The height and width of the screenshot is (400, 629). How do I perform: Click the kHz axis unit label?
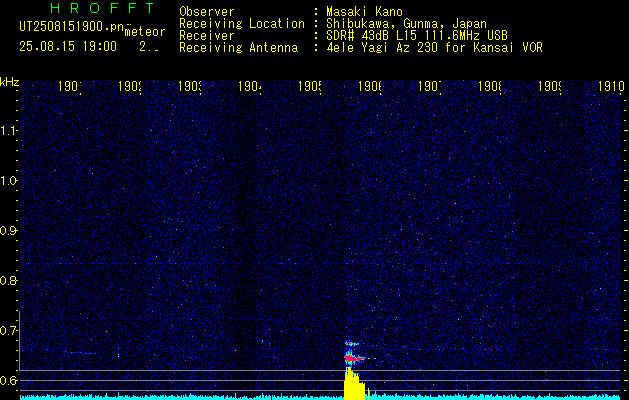click(x=9, y=82)
